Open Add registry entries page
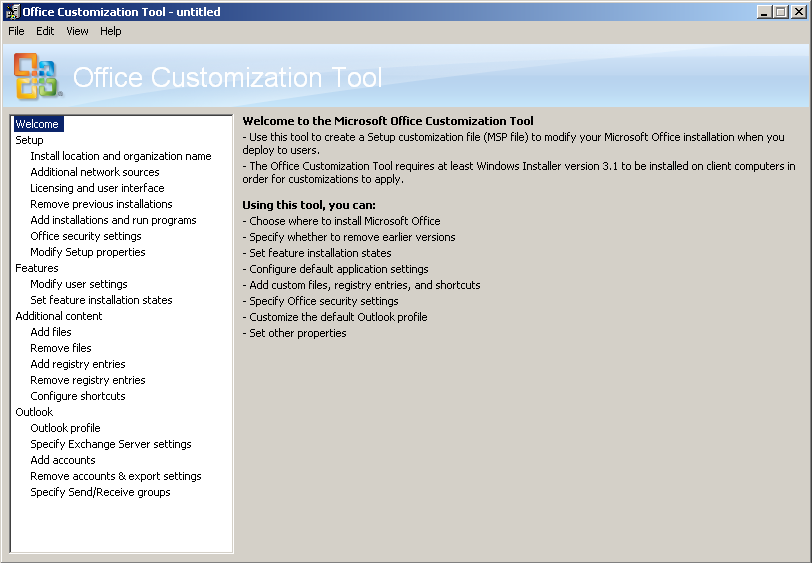This screenshot has height=563, width=812. [78, 364]
